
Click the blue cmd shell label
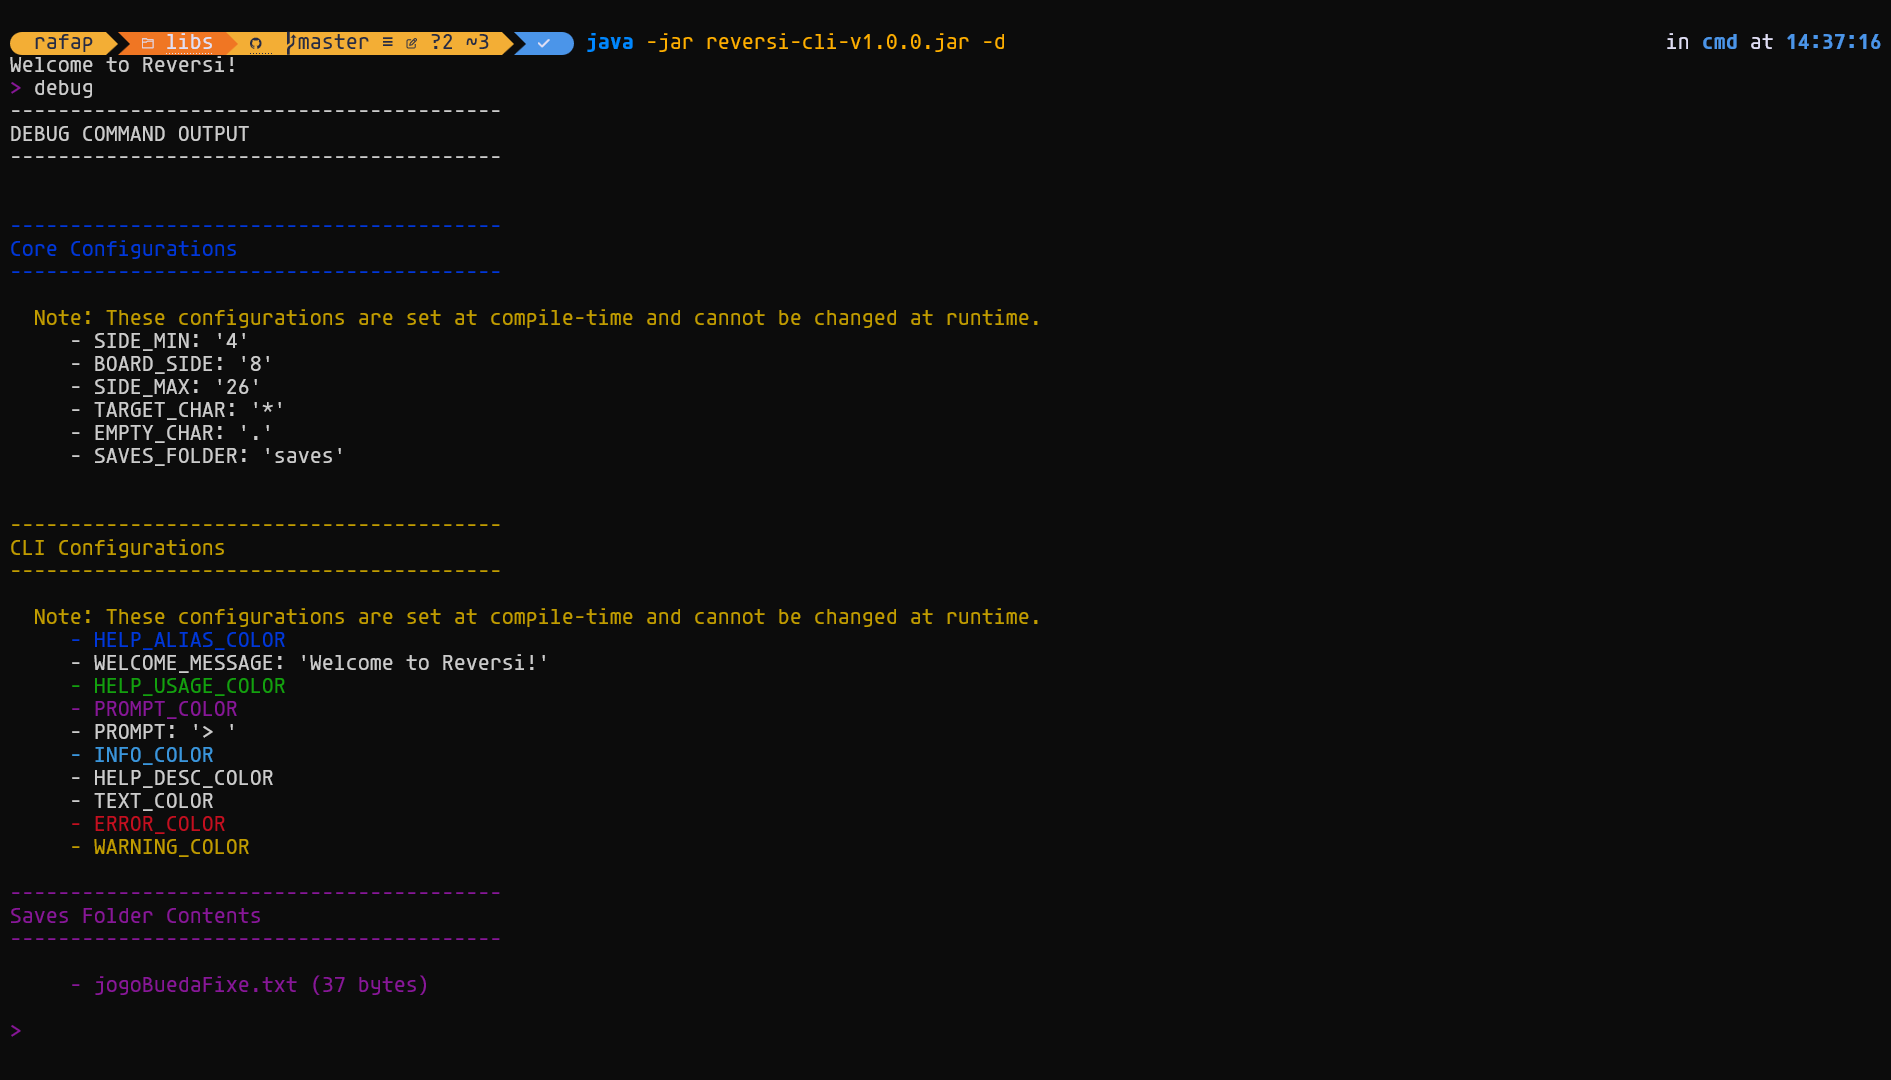click(x=1719, y=42)
